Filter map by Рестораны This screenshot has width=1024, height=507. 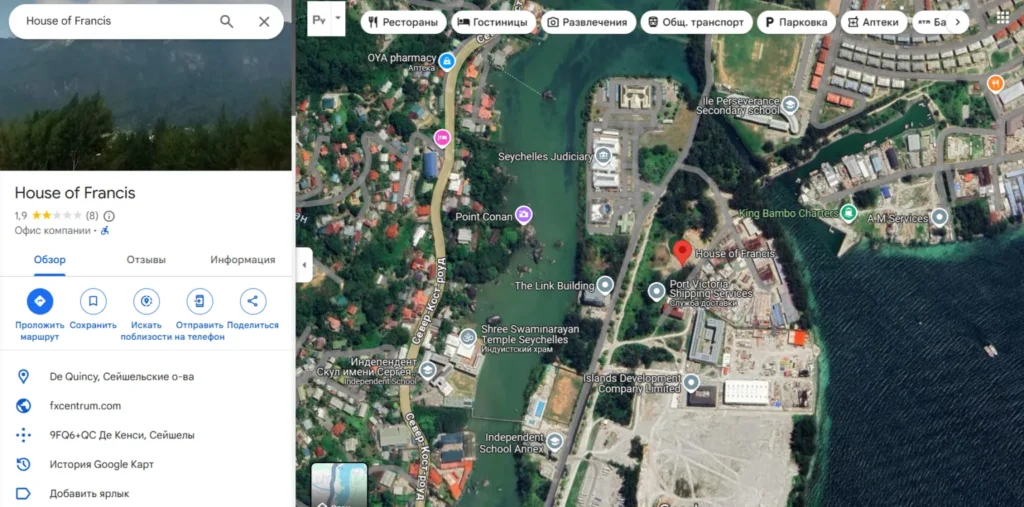coord(403,22)
